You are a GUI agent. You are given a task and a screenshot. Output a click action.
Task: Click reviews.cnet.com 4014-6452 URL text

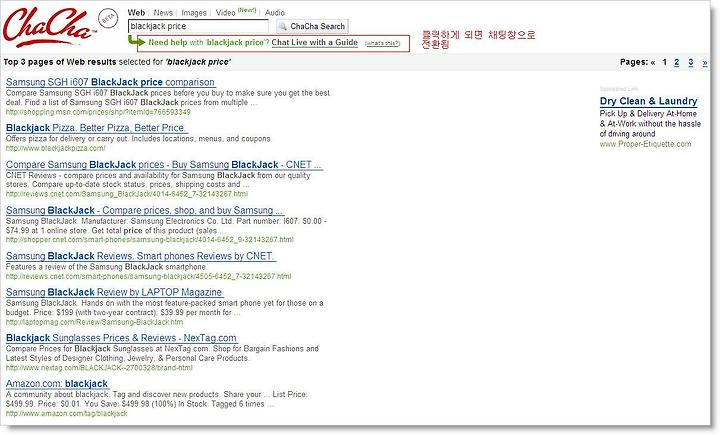(127, 194)
